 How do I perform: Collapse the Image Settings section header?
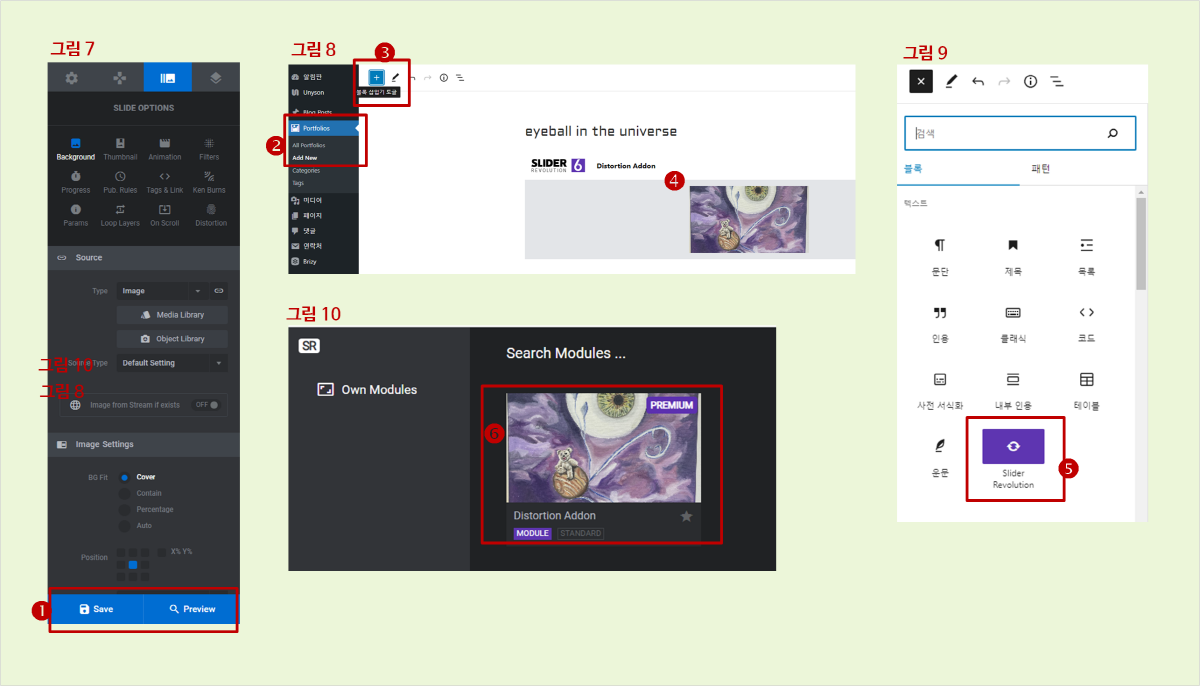[x=143, y=444]
